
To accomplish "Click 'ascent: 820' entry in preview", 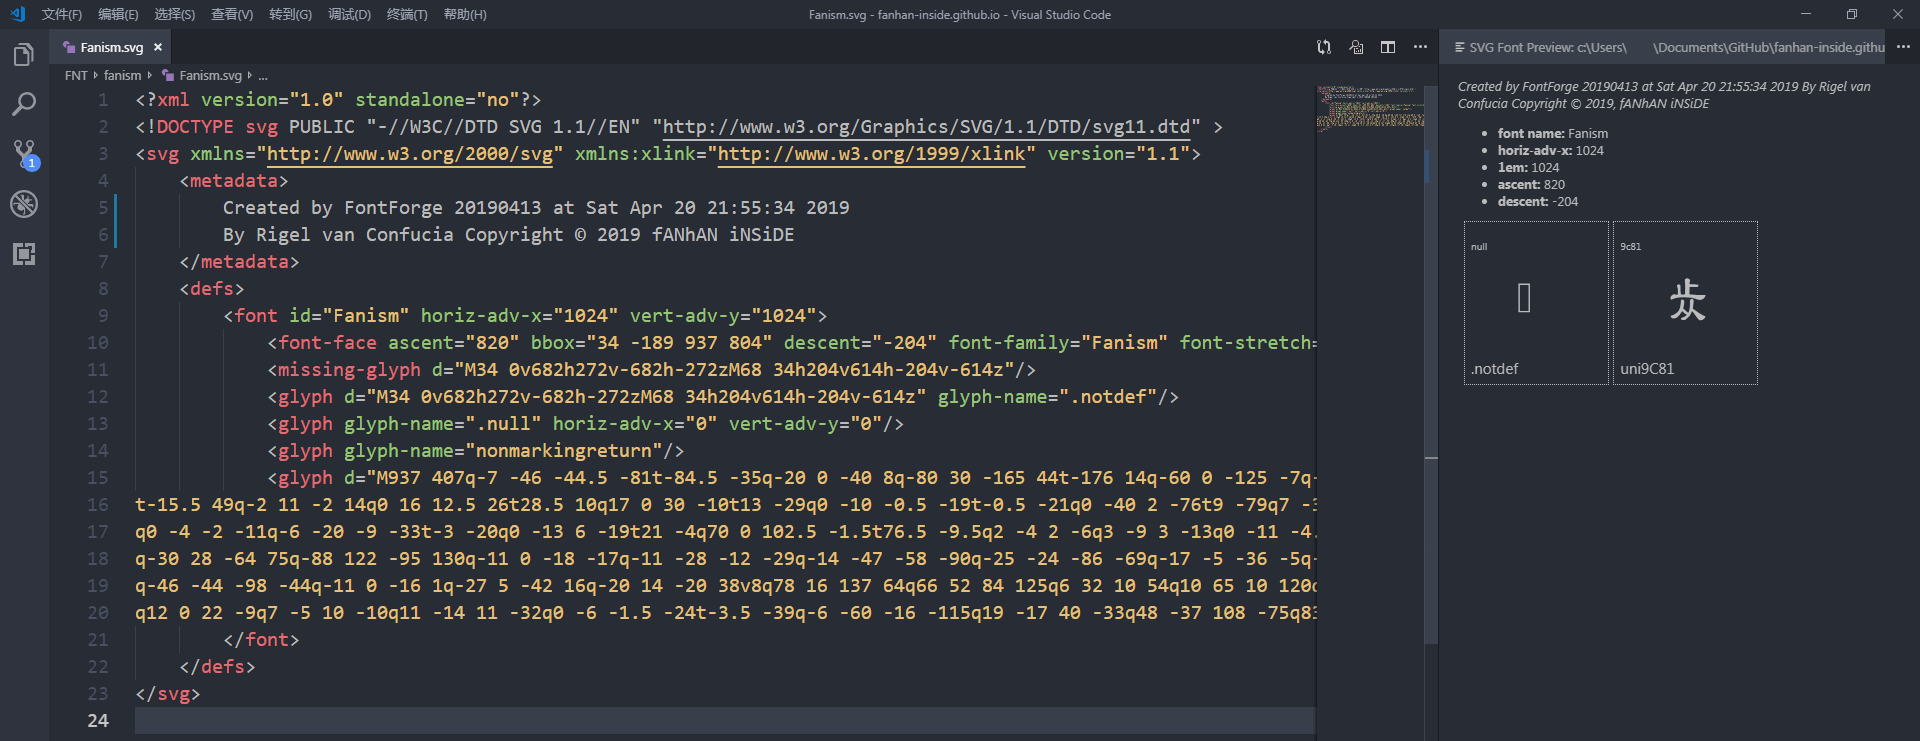I will [x=1531, y=185].
